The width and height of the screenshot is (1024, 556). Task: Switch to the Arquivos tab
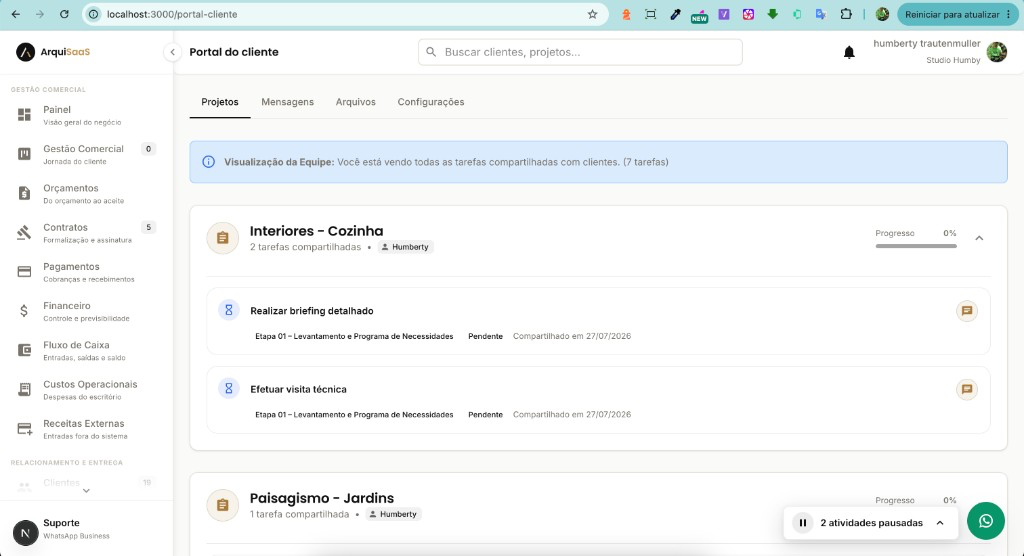(x=355, y=102)
